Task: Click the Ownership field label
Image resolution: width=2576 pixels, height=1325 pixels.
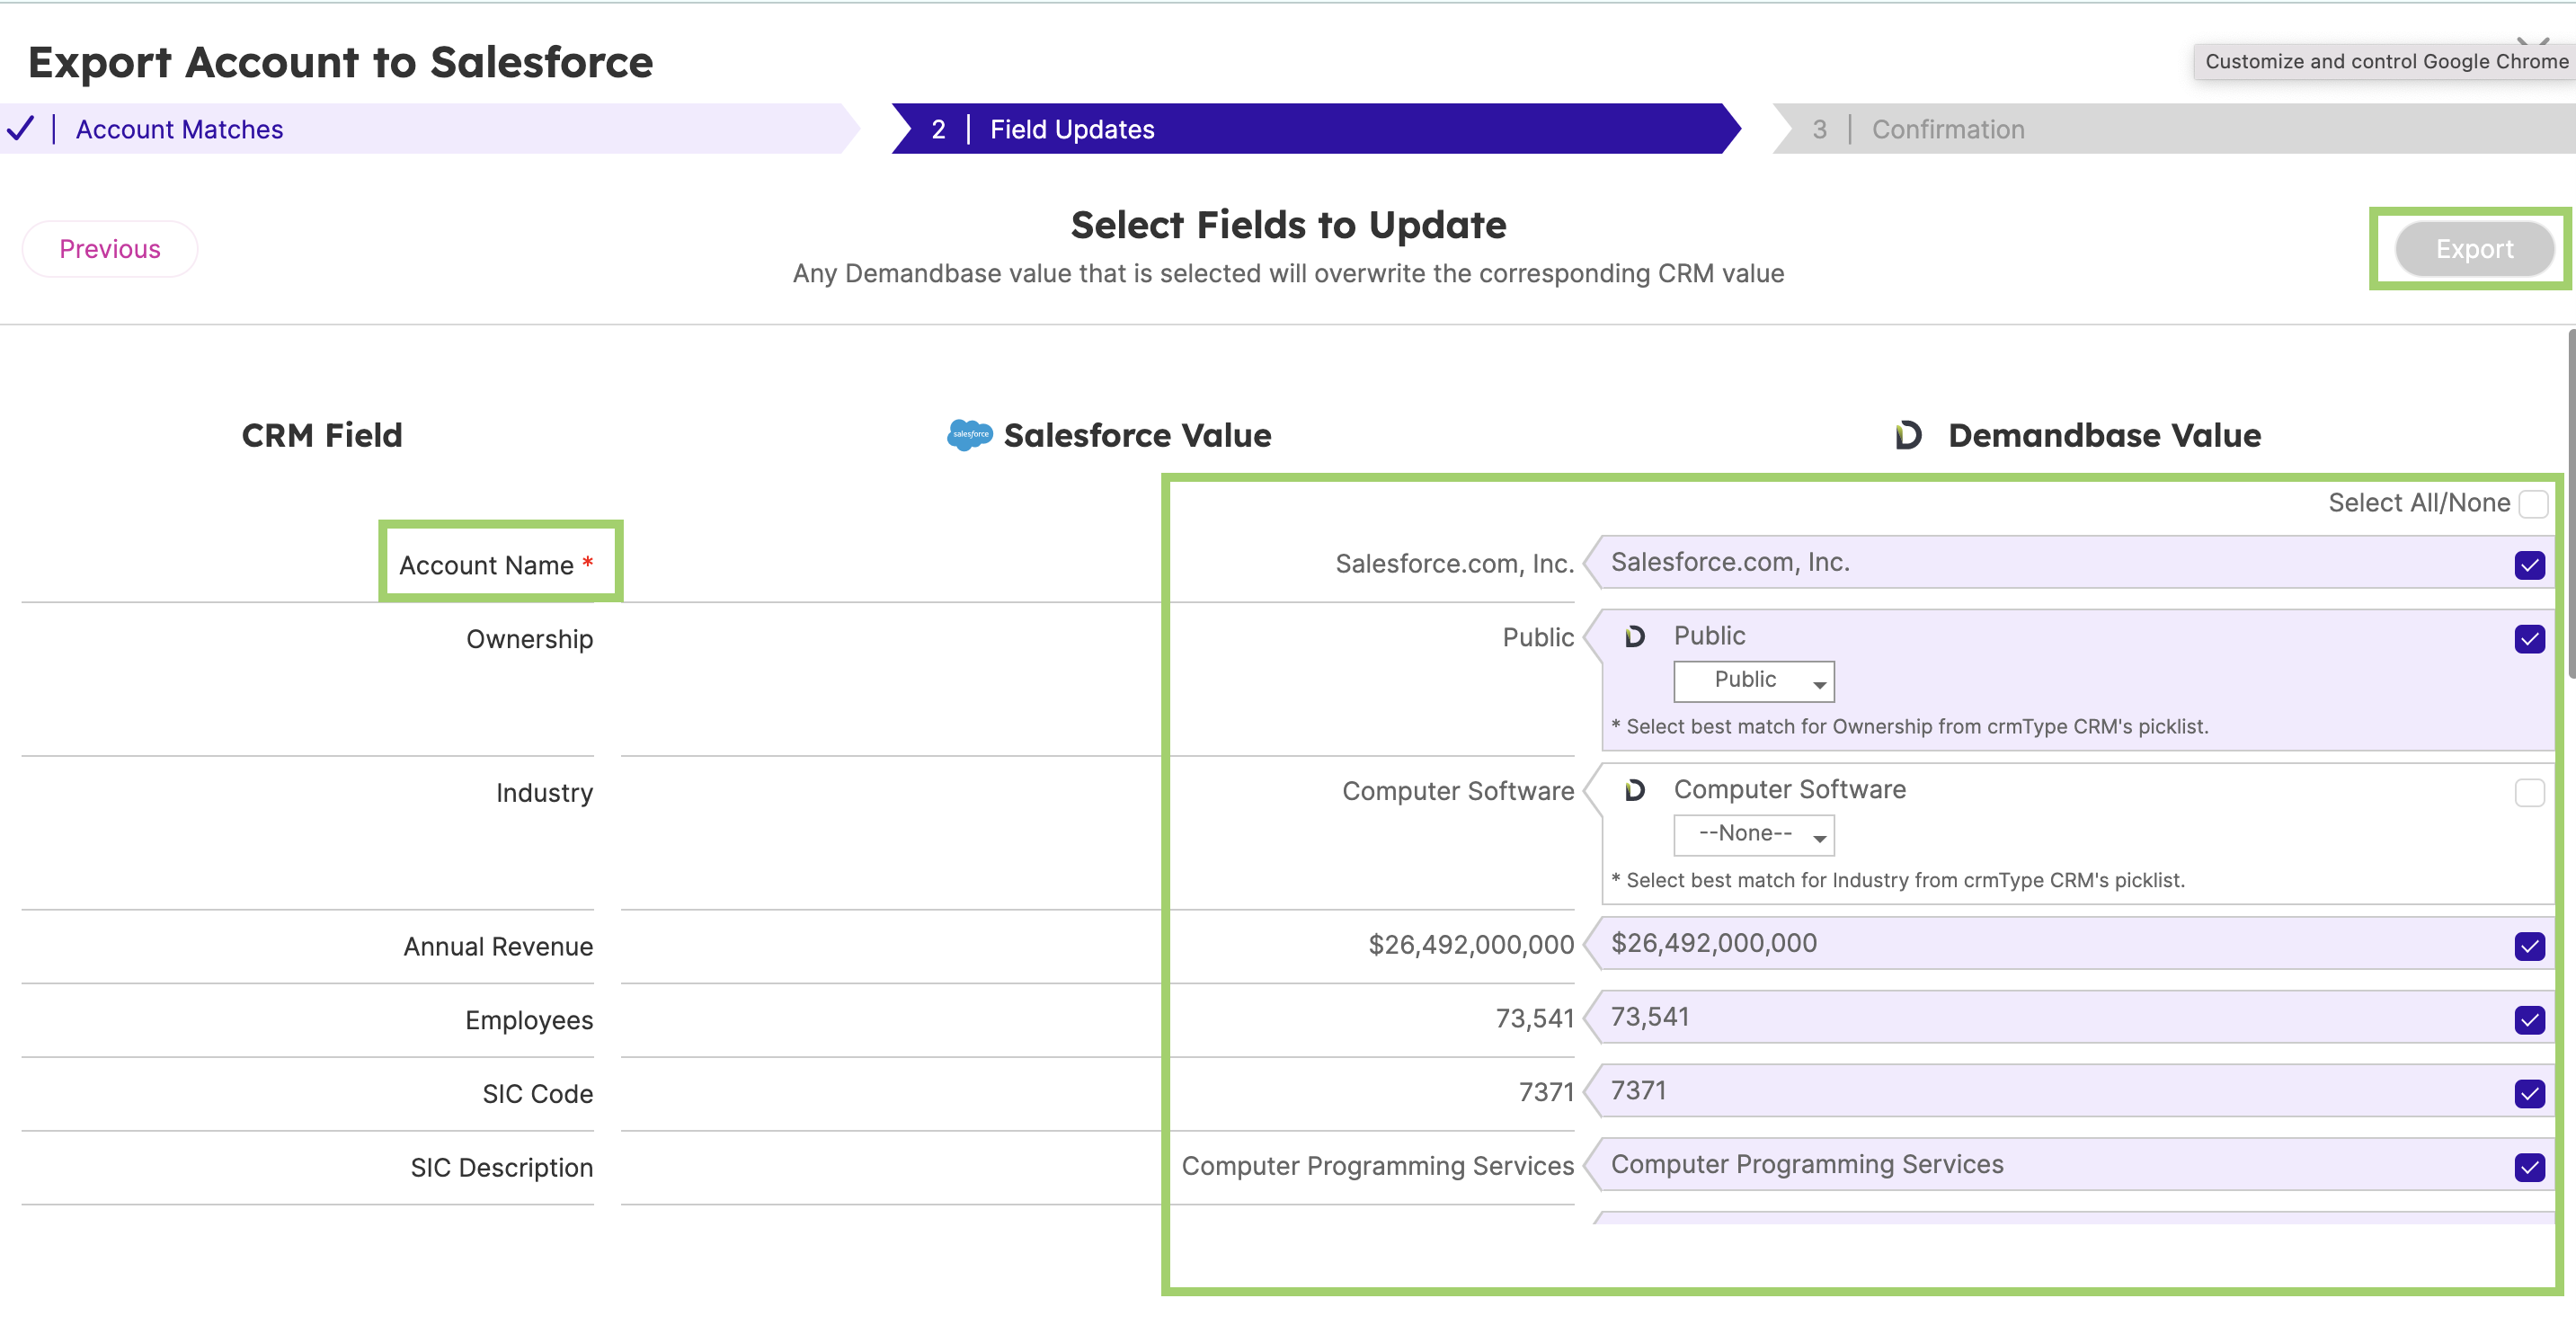Action: tap(529, 640)
